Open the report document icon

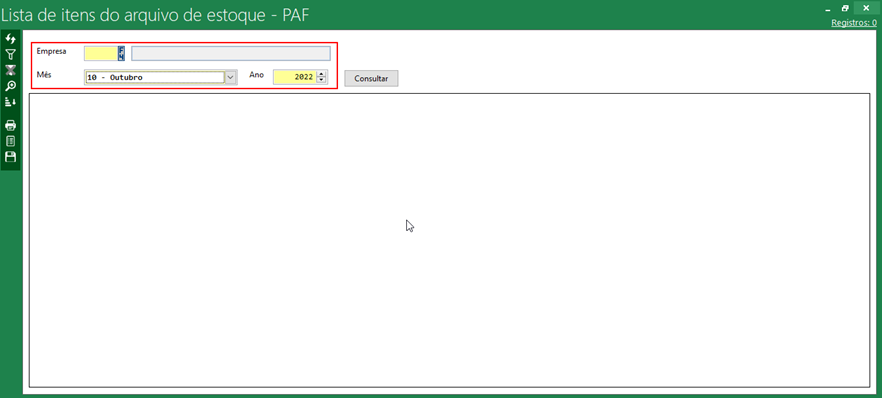point(10,141)
